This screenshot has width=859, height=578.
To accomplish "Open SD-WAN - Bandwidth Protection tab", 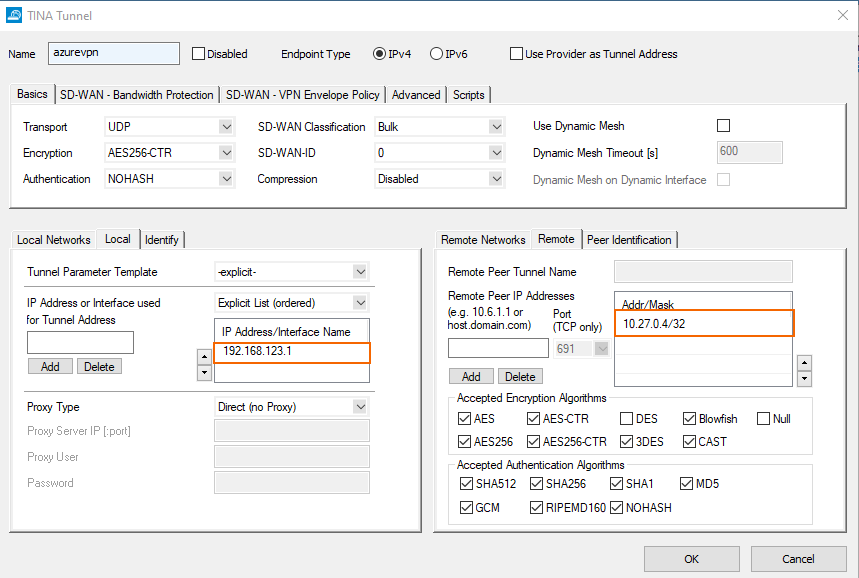I will point(136,95).
